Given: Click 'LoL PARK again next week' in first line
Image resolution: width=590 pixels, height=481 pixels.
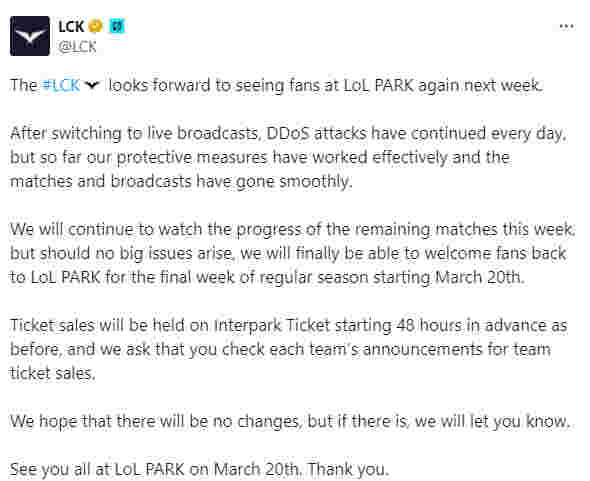Looking at the screenshot, I should click(x=443, y=85).
